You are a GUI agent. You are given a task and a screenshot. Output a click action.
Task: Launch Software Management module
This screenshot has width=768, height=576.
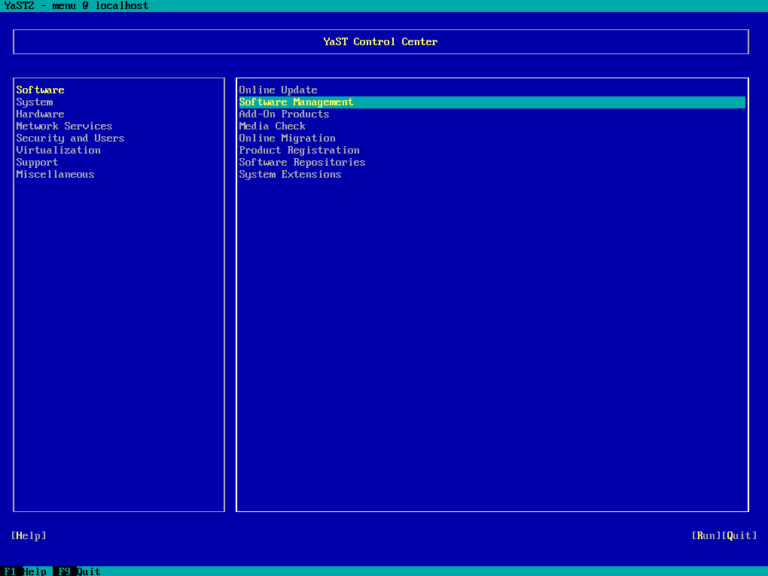[x=492, y=102]
